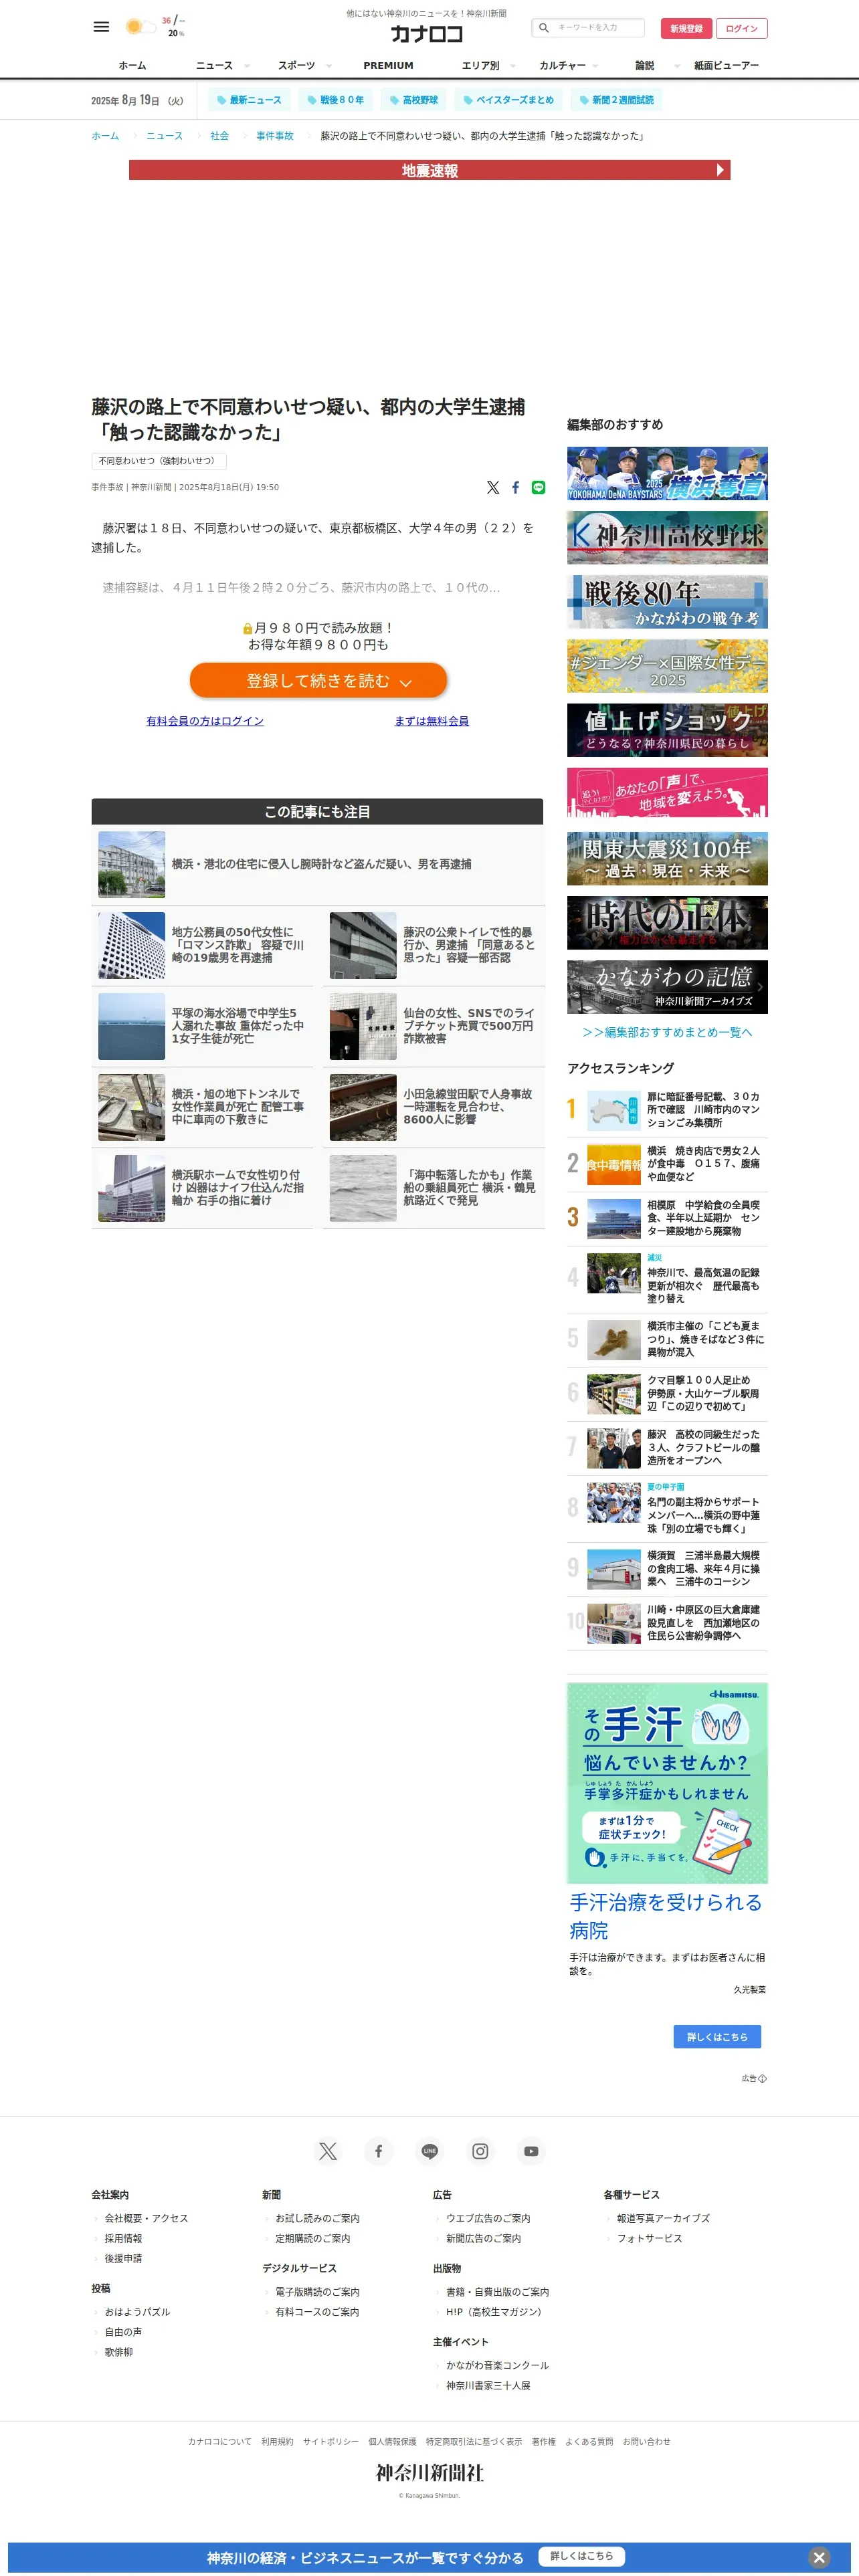Image resolution: width=859 pixels, height=2576 pixels.
Task: Expand カルチャー menu dropdown arrow
Action: 595,66
